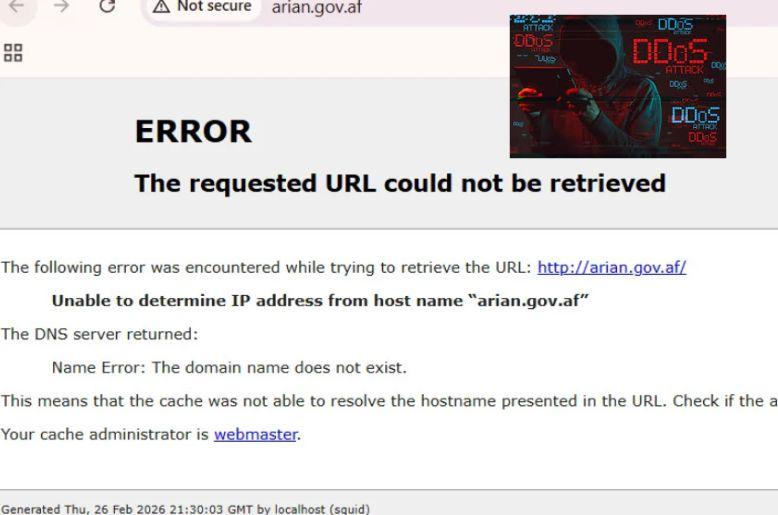
Task: Follow the http://arian.gov.af/ link
Action: 612,267
